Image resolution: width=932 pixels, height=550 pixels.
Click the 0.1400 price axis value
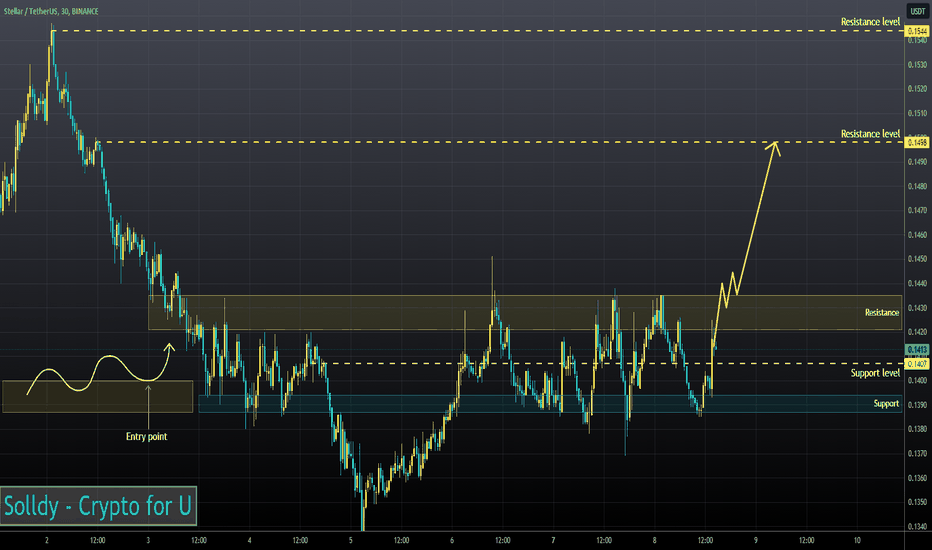917,380
